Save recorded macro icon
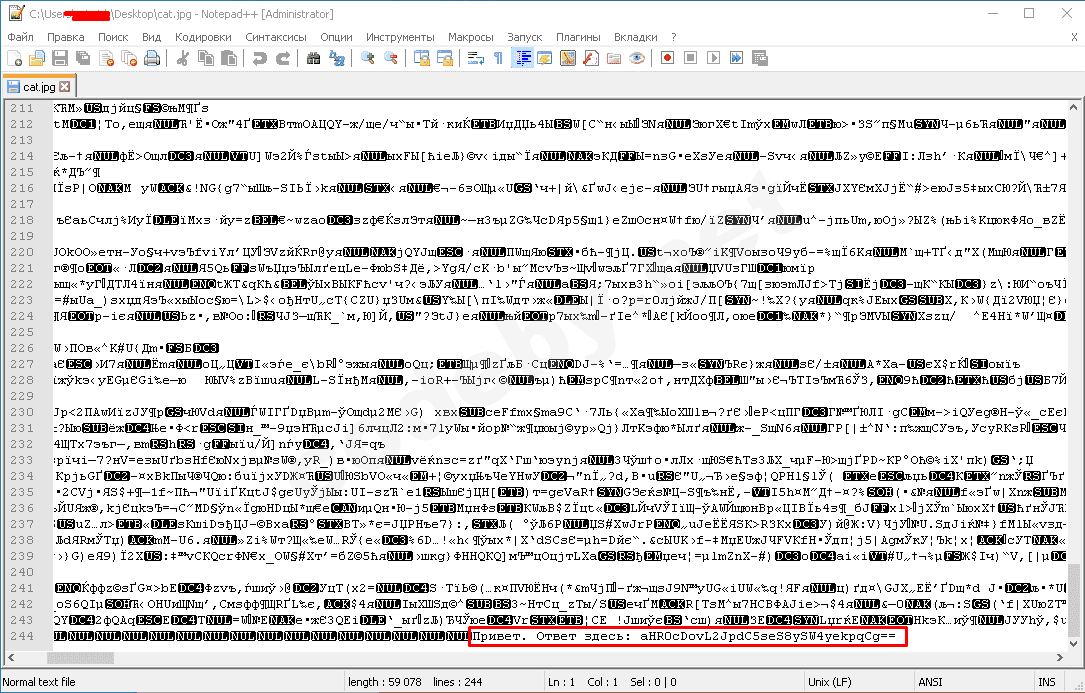 (760, 58)
